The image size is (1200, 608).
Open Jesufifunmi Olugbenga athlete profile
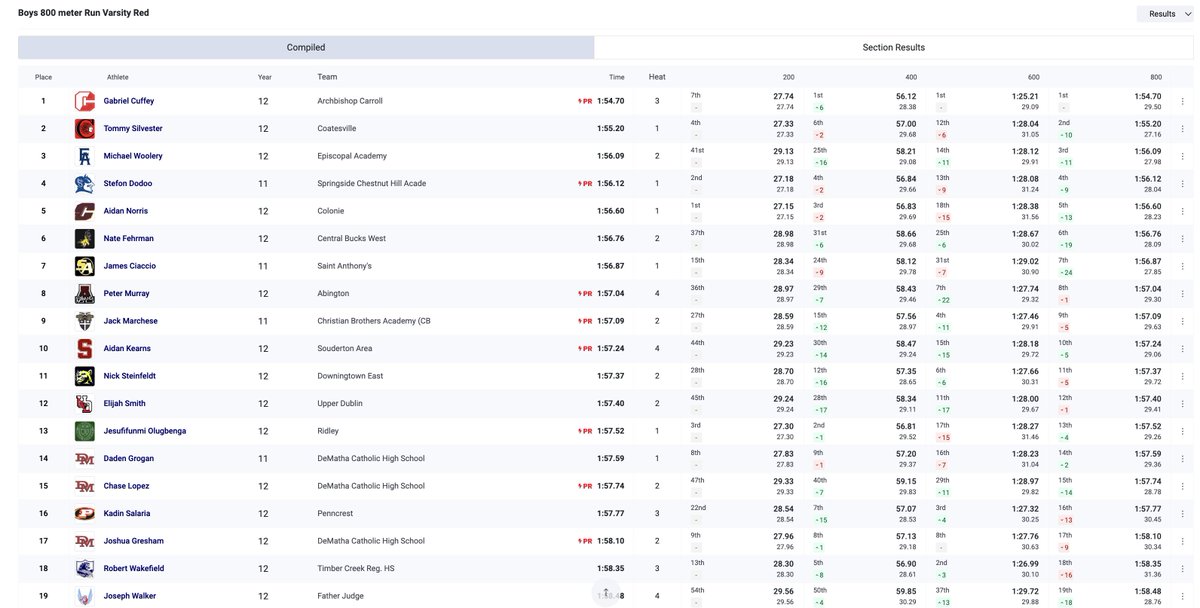[x=145, y=431]
